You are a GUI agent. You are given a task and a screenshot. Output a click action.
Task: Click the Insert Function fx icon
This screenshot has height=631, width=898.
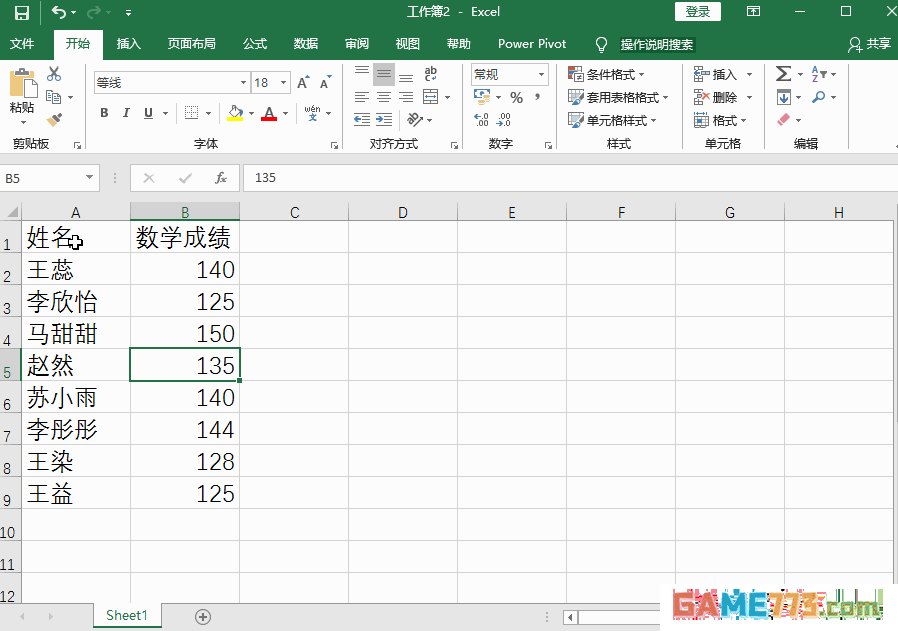(221, 178)
